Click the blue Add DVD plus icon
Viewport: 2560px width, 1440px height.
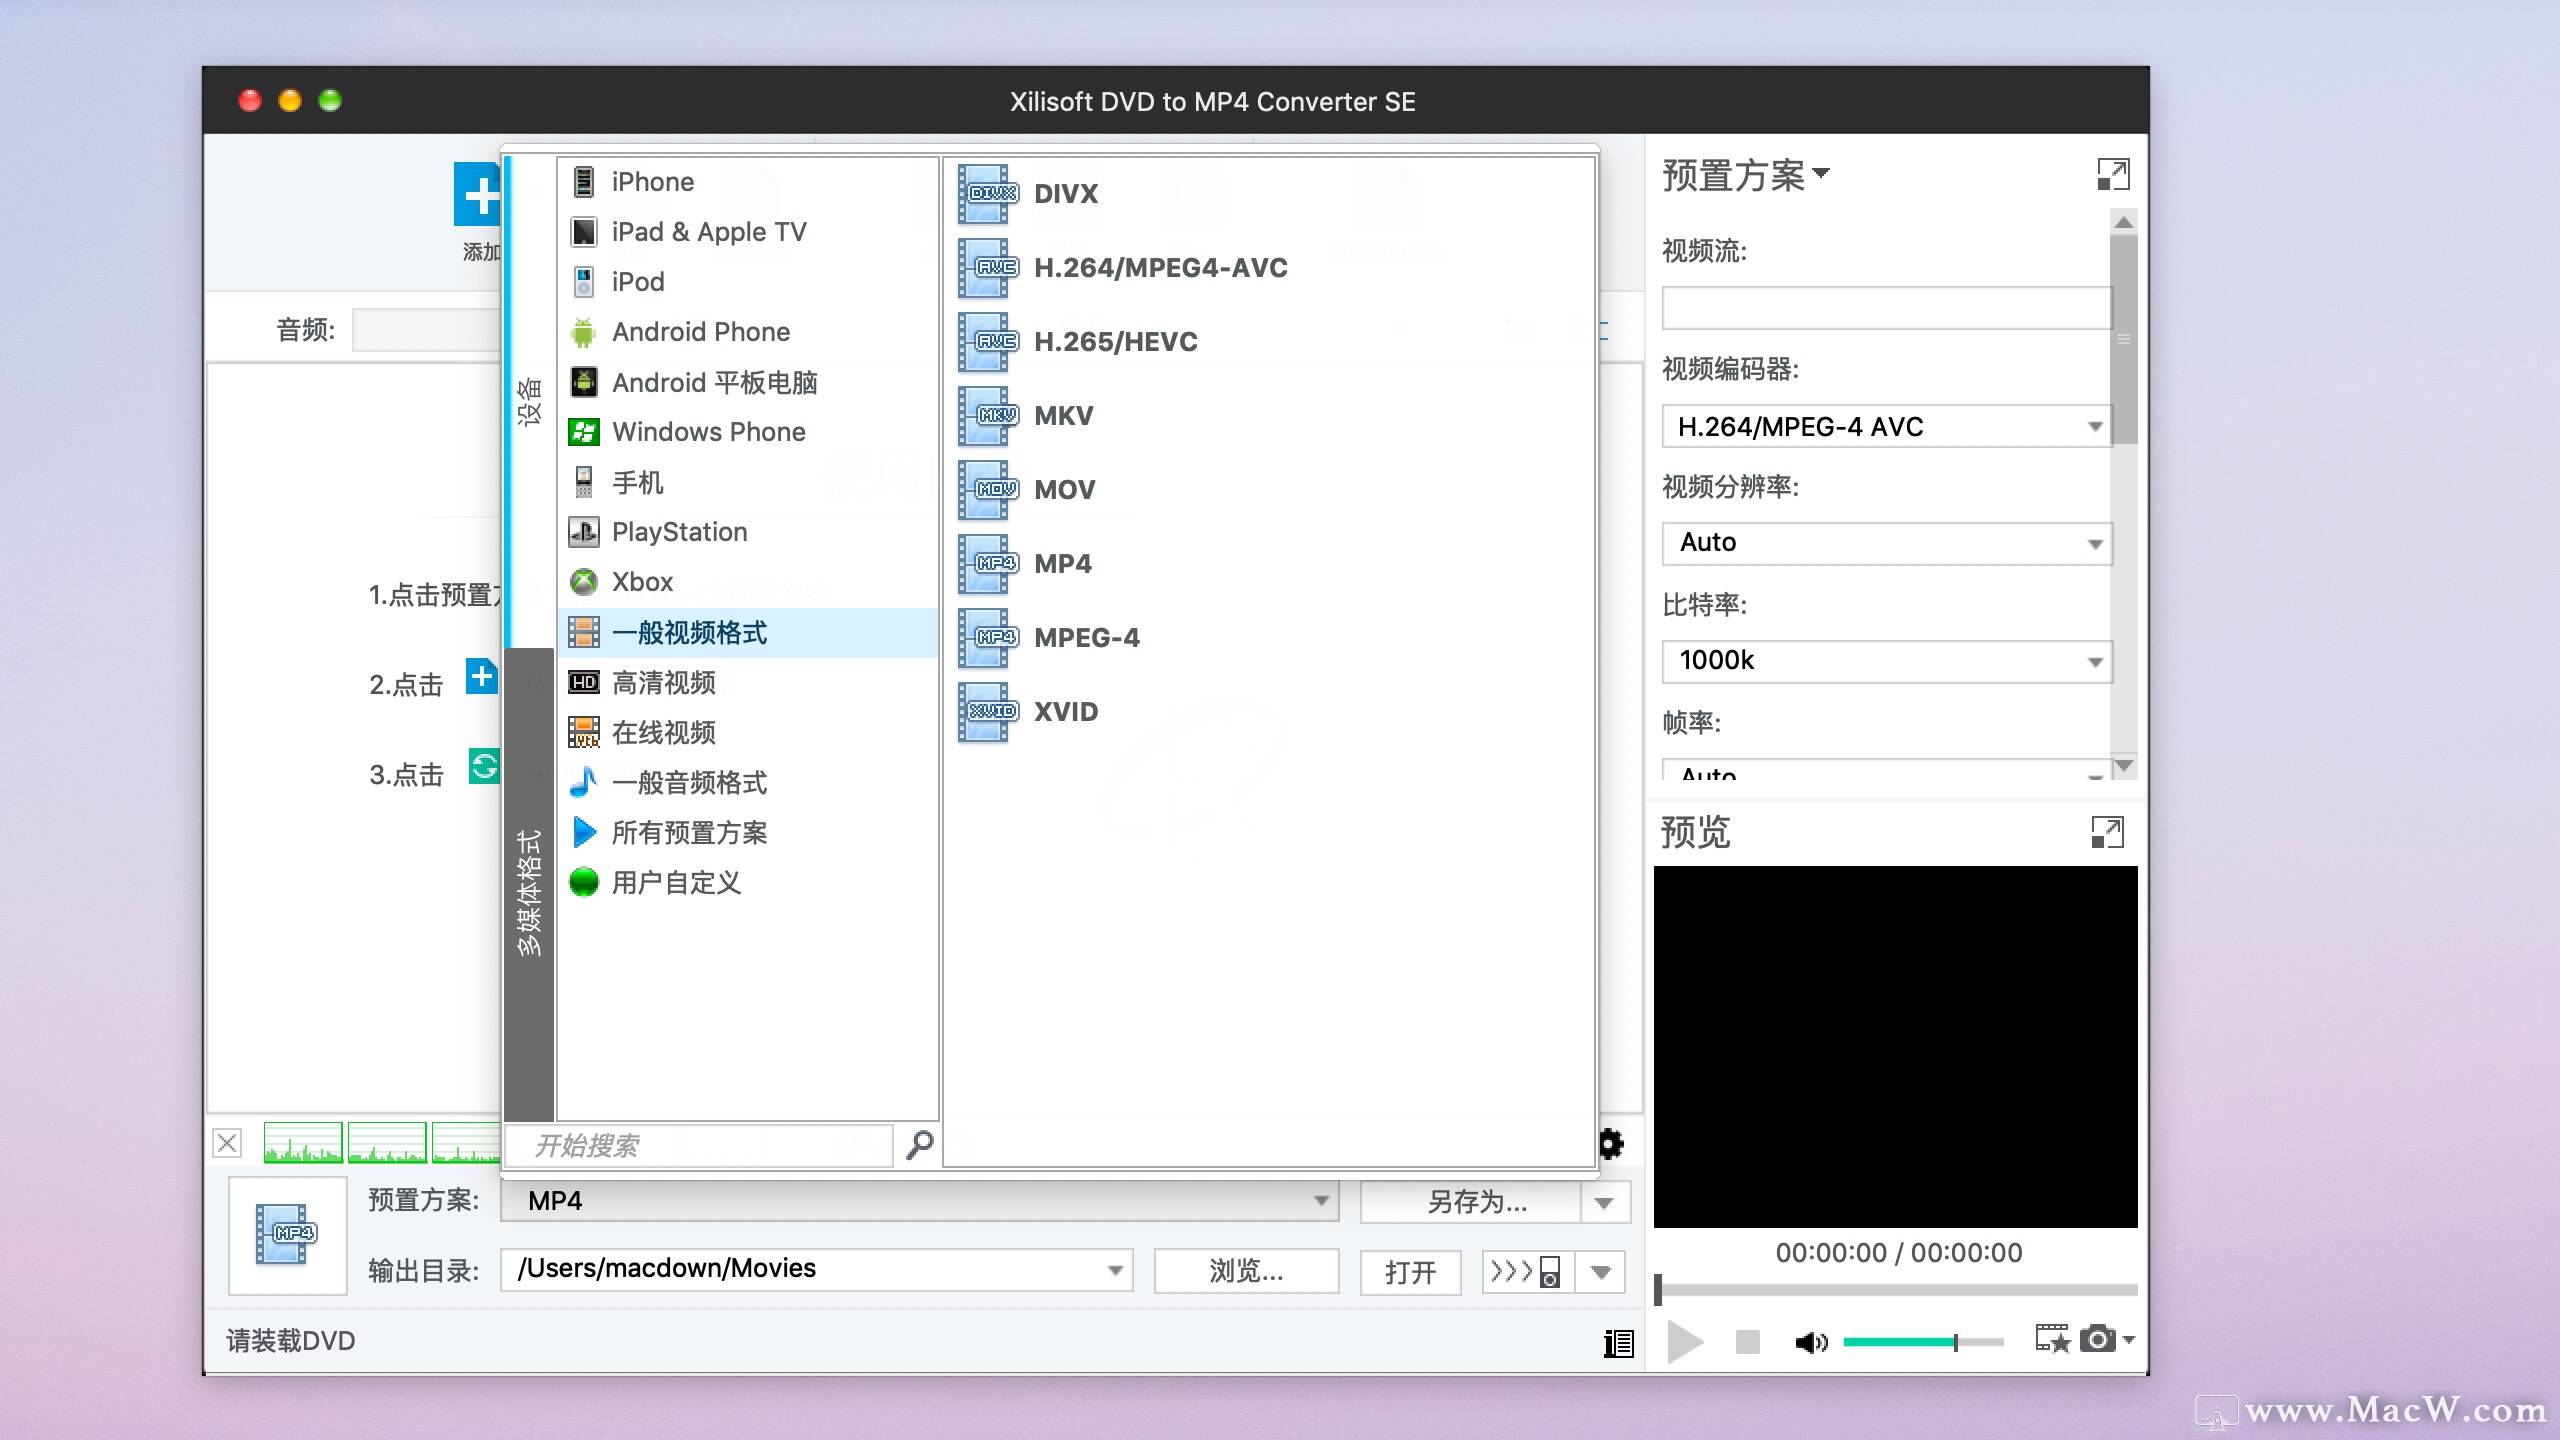477,194
